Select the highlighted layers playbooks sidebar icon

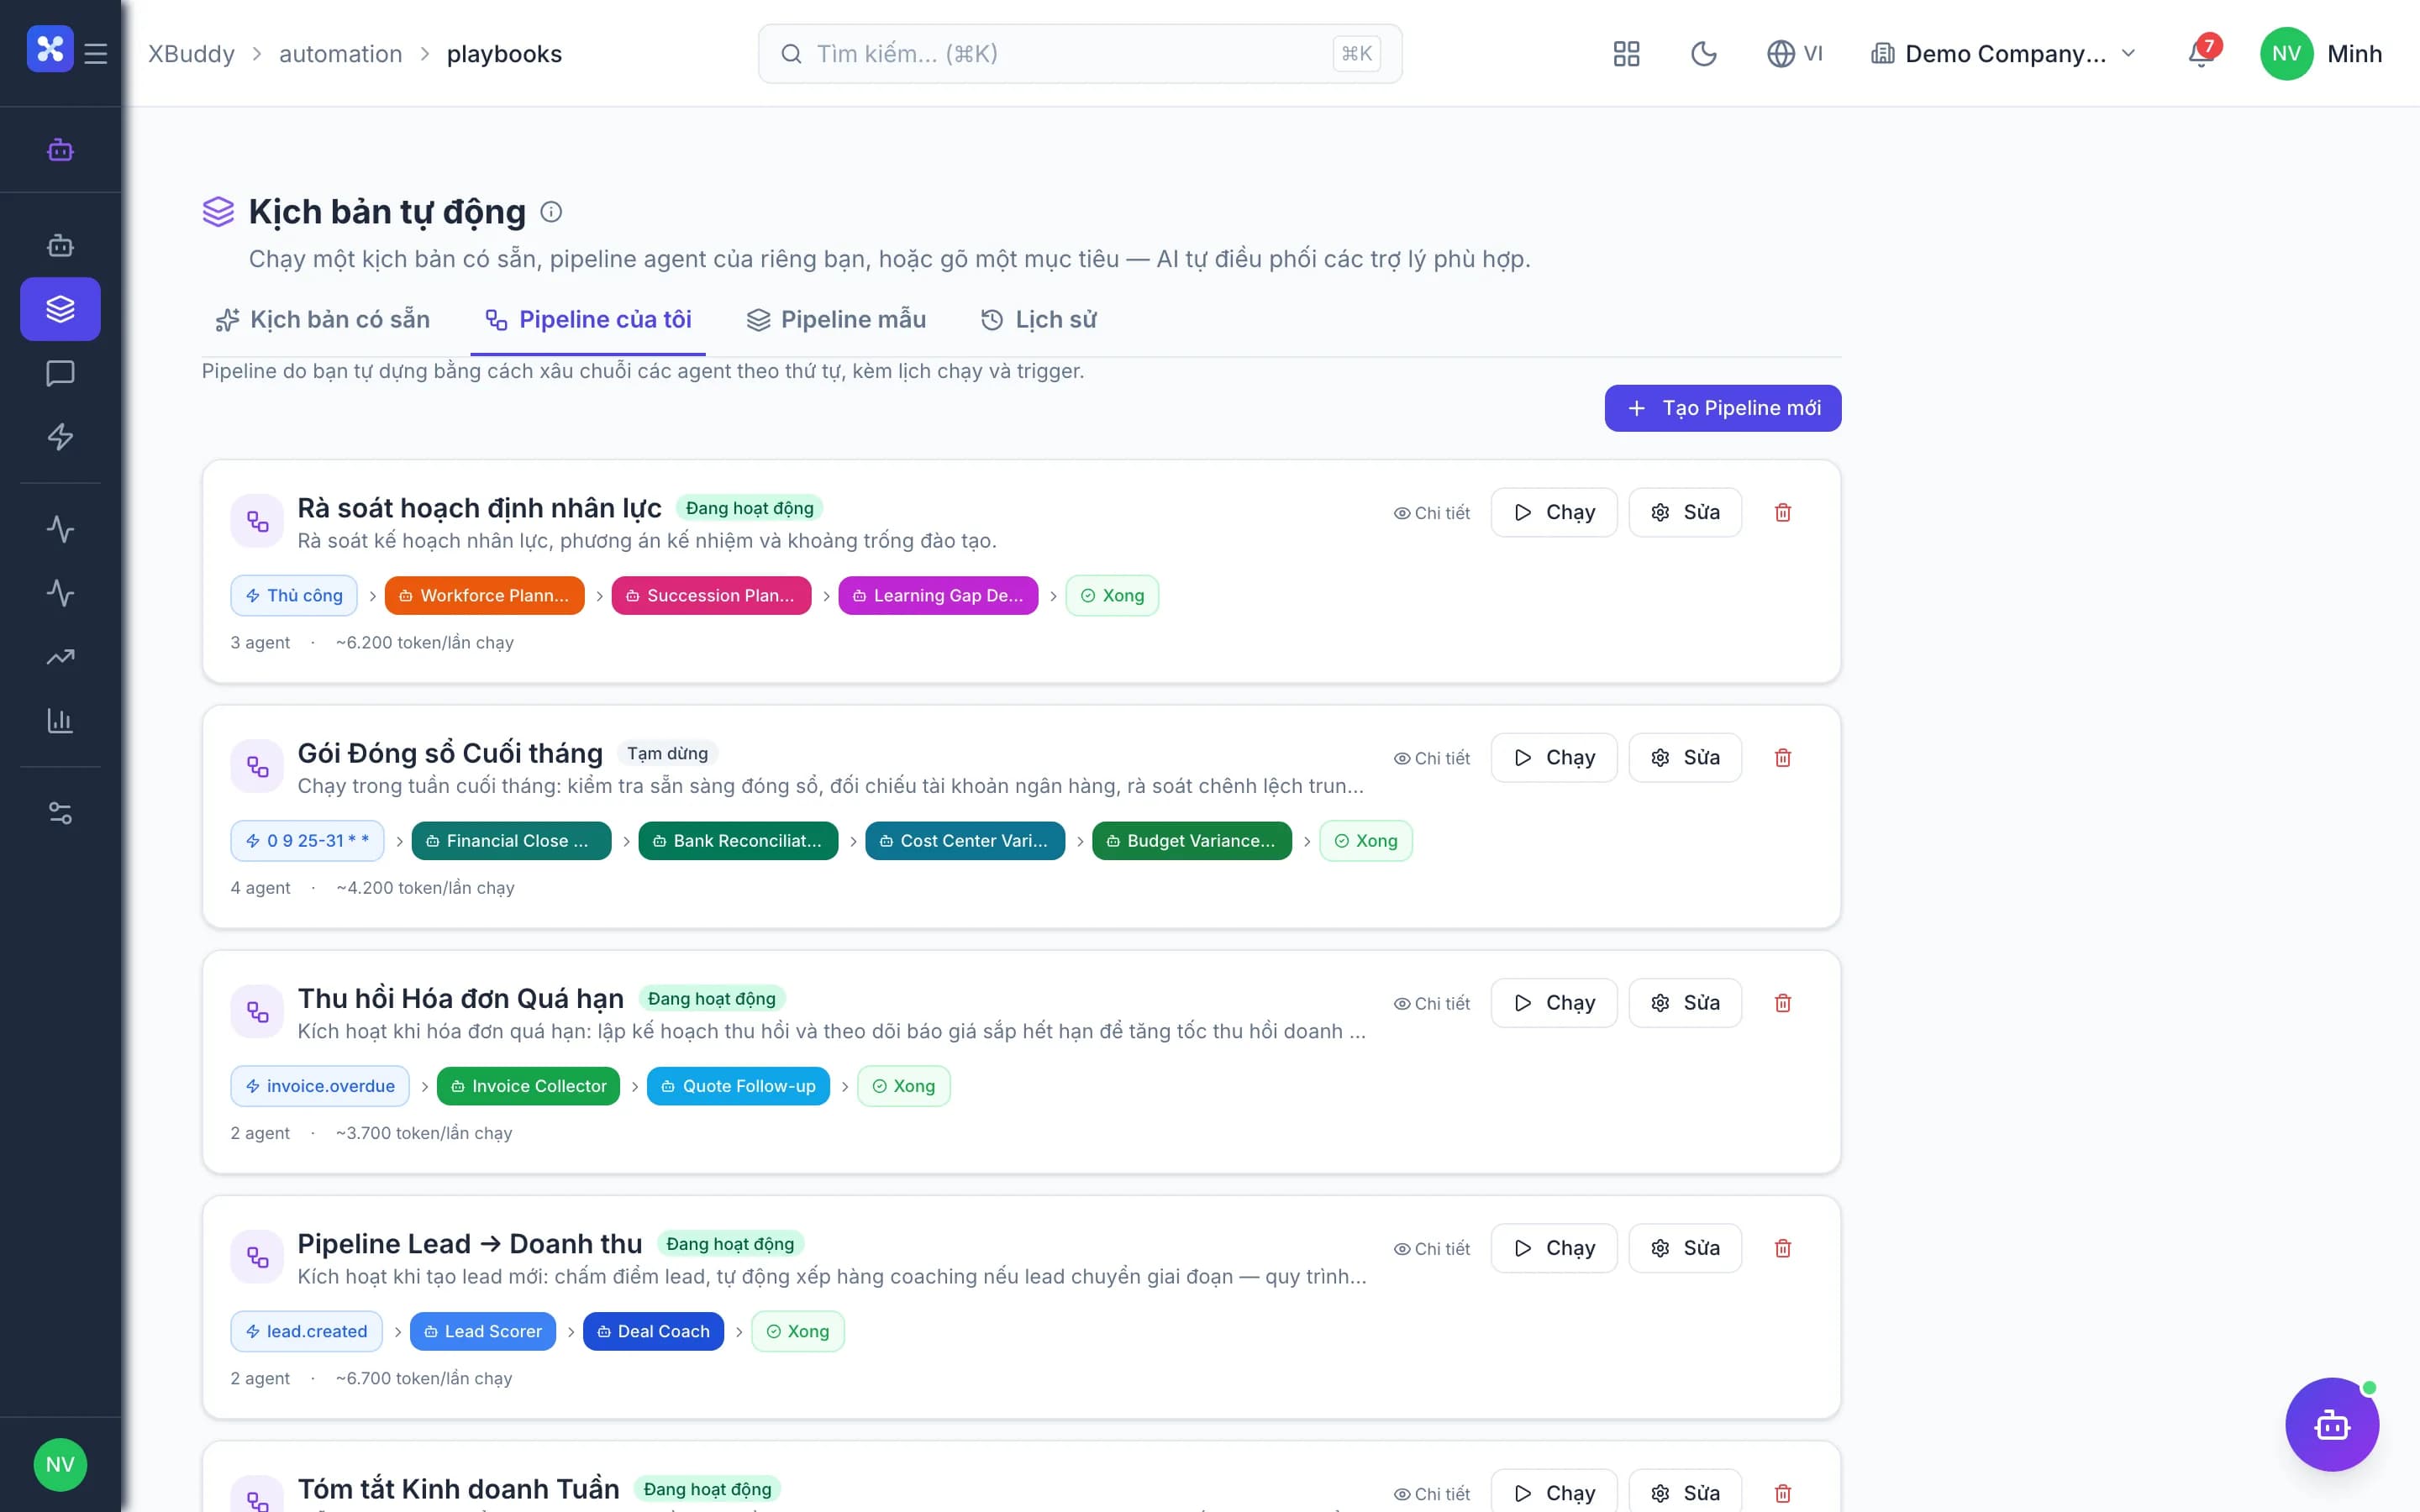[x=61, y=309]
